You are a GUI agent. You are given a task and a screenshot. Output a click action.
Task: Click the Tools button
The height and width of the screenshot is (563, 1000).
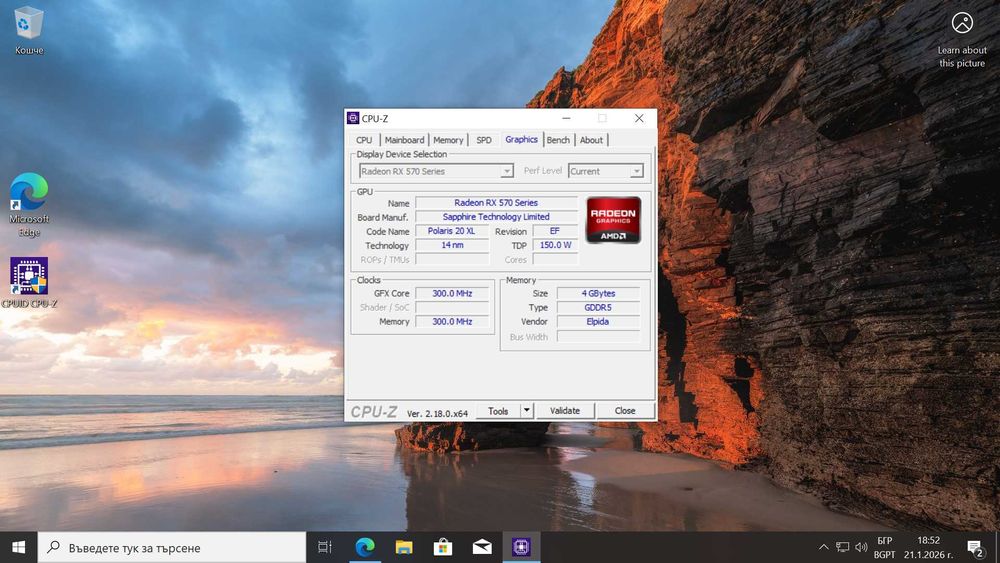[x=498, y=411]
